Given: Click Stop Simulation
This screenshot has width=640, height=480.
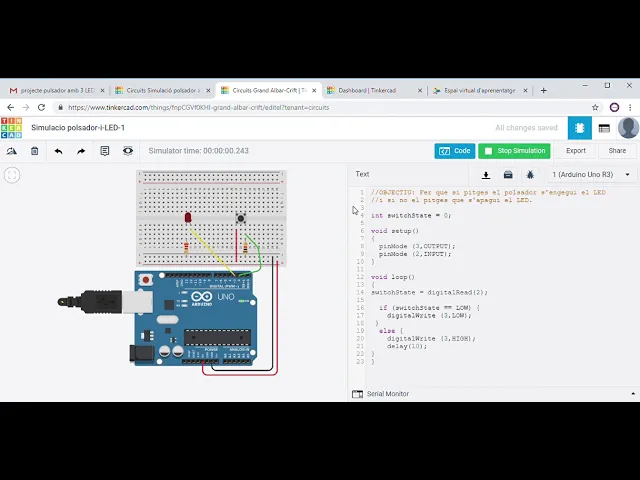Looking at the screenshot, I should coord(514,151).
